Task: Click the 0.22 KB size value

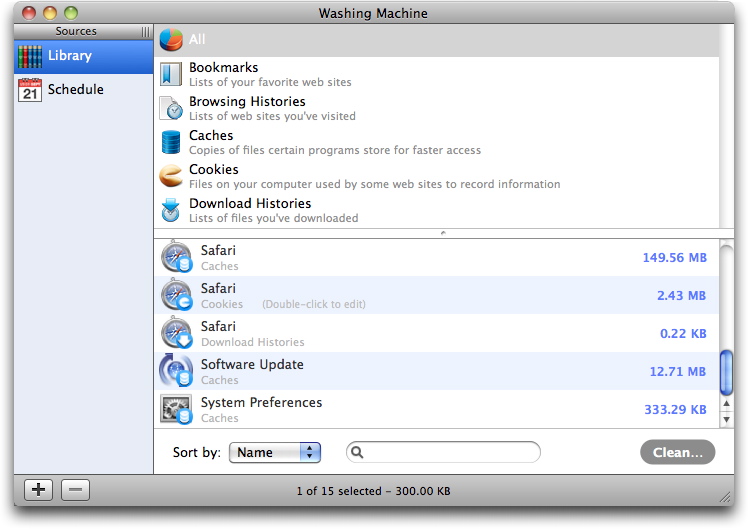Action: [683, 333]
